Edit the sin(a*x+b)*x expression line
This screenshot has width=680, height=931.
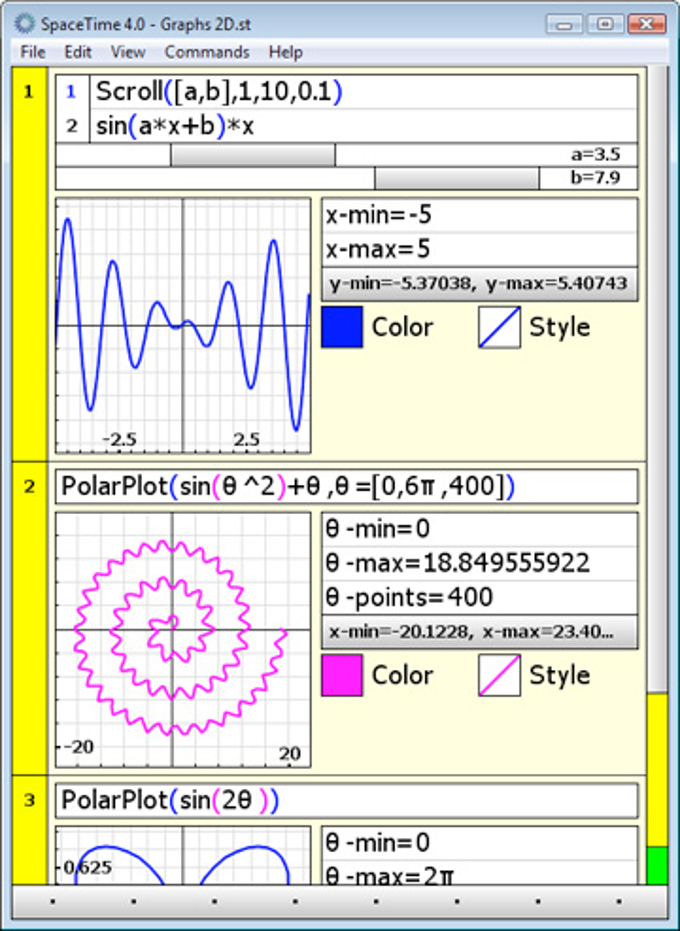(363, 126)
